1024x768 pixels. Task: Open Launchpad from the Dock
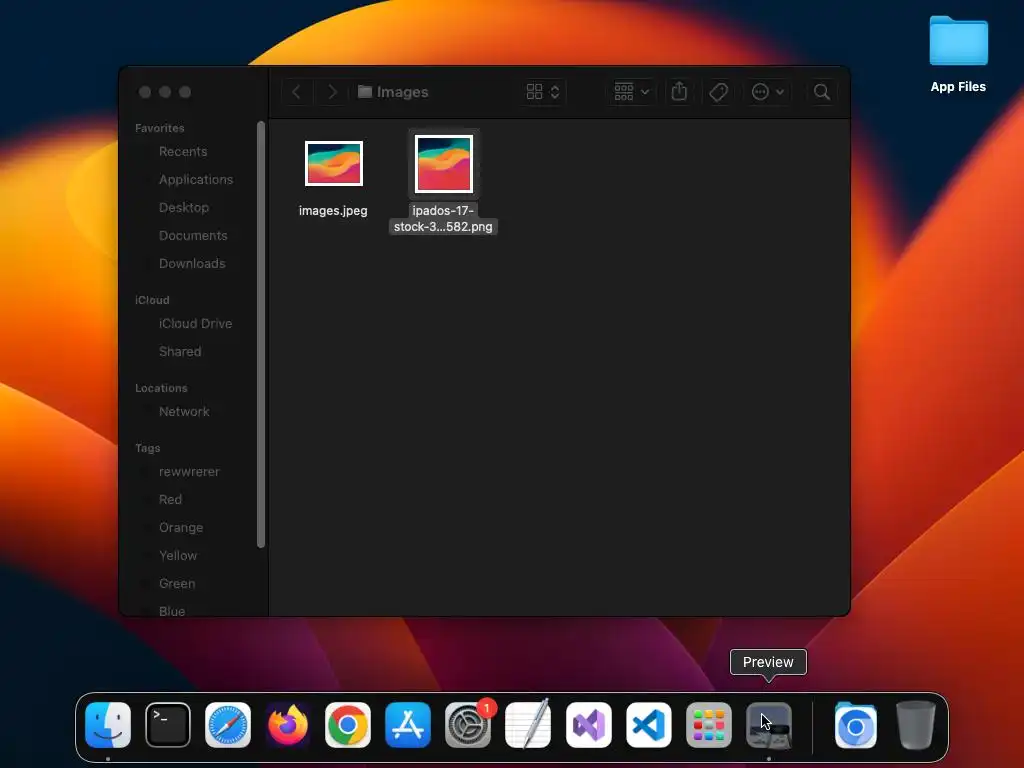tap(709, 725)
